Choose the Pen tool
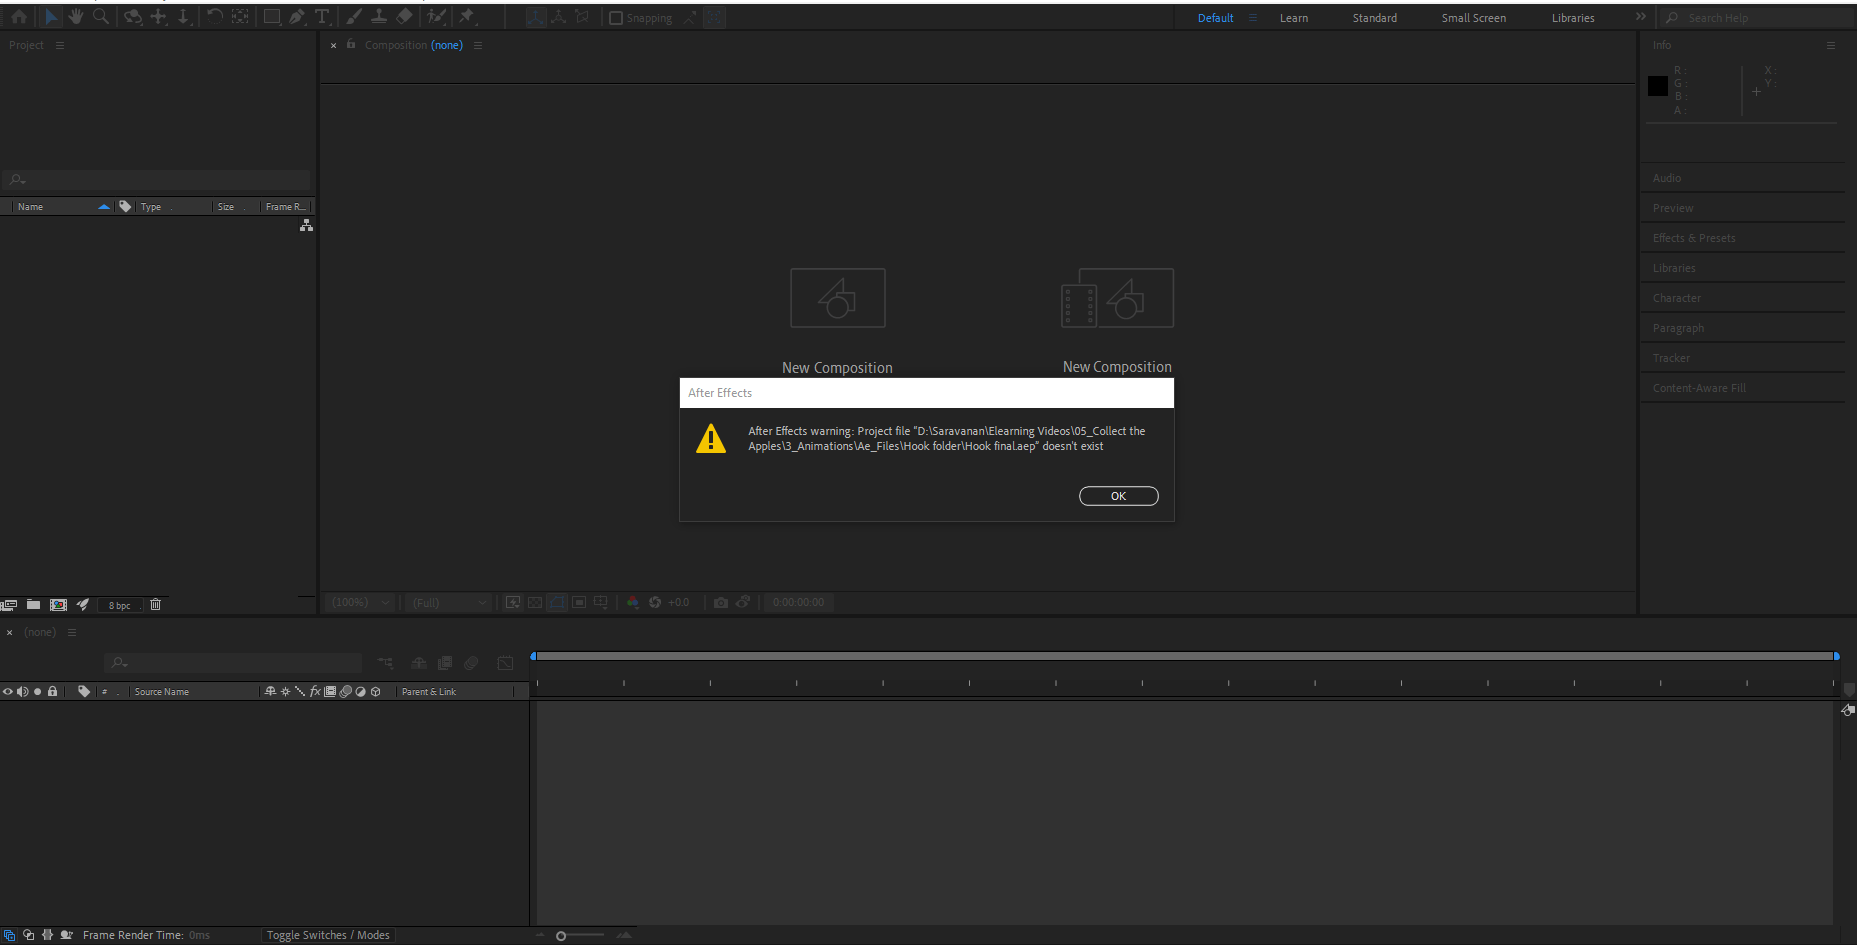 click(296, 16)
